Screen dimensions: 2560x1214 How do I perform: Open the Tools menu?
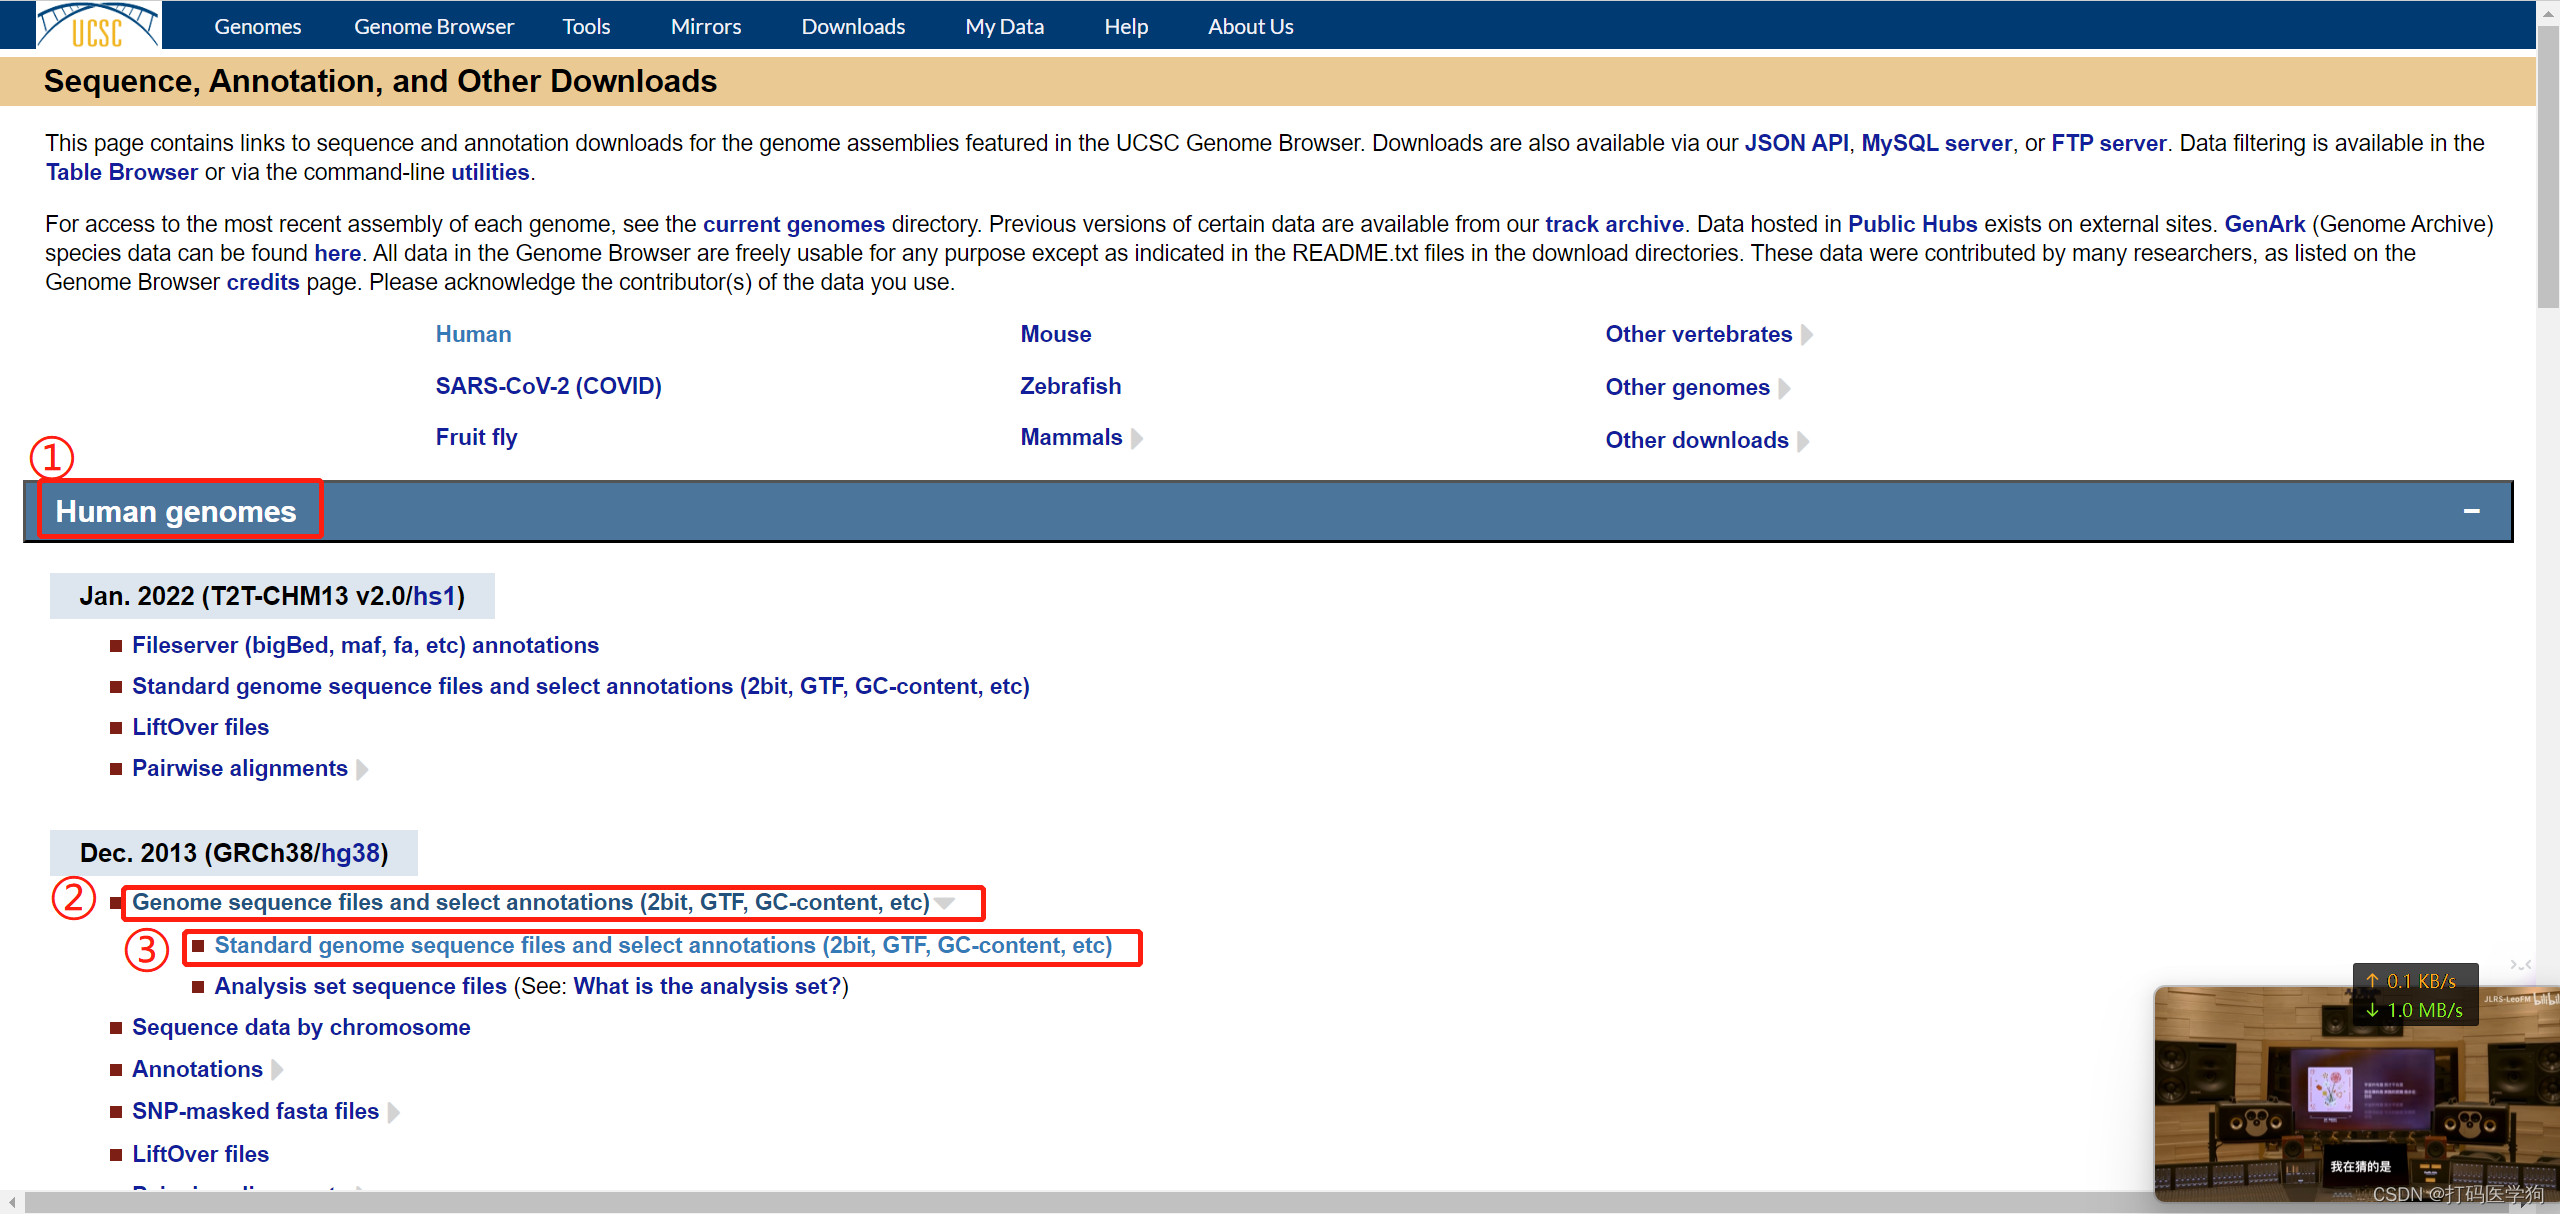pos(585,26)
